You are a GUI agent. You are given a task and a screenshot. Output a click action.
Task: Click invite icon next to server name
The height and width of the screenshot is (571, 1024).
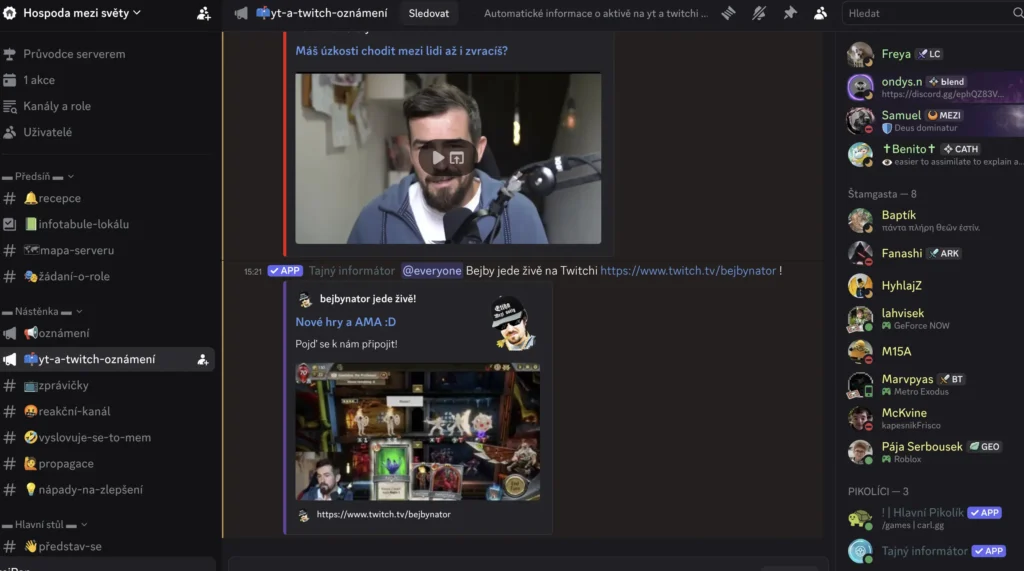[204, 13]
